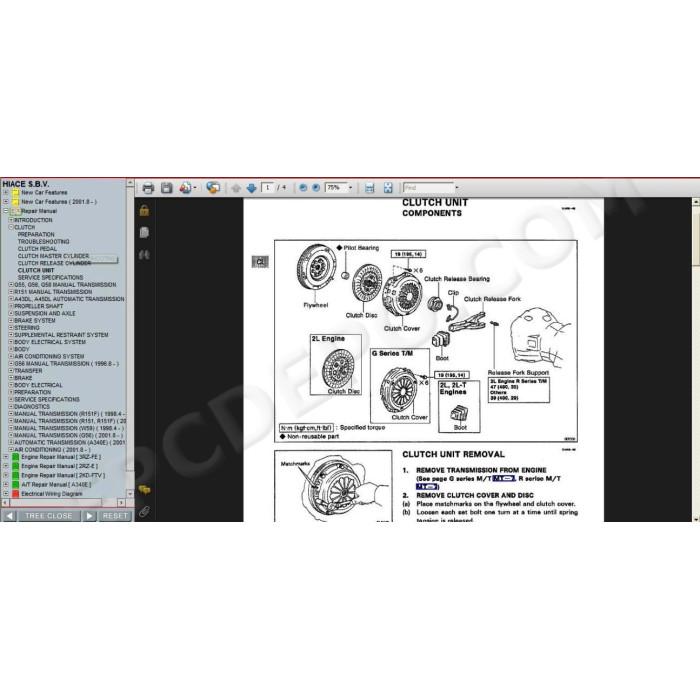Click yellow book icon of New Car Features
Viewport: 700px width, 700px height.
point(16,193)
